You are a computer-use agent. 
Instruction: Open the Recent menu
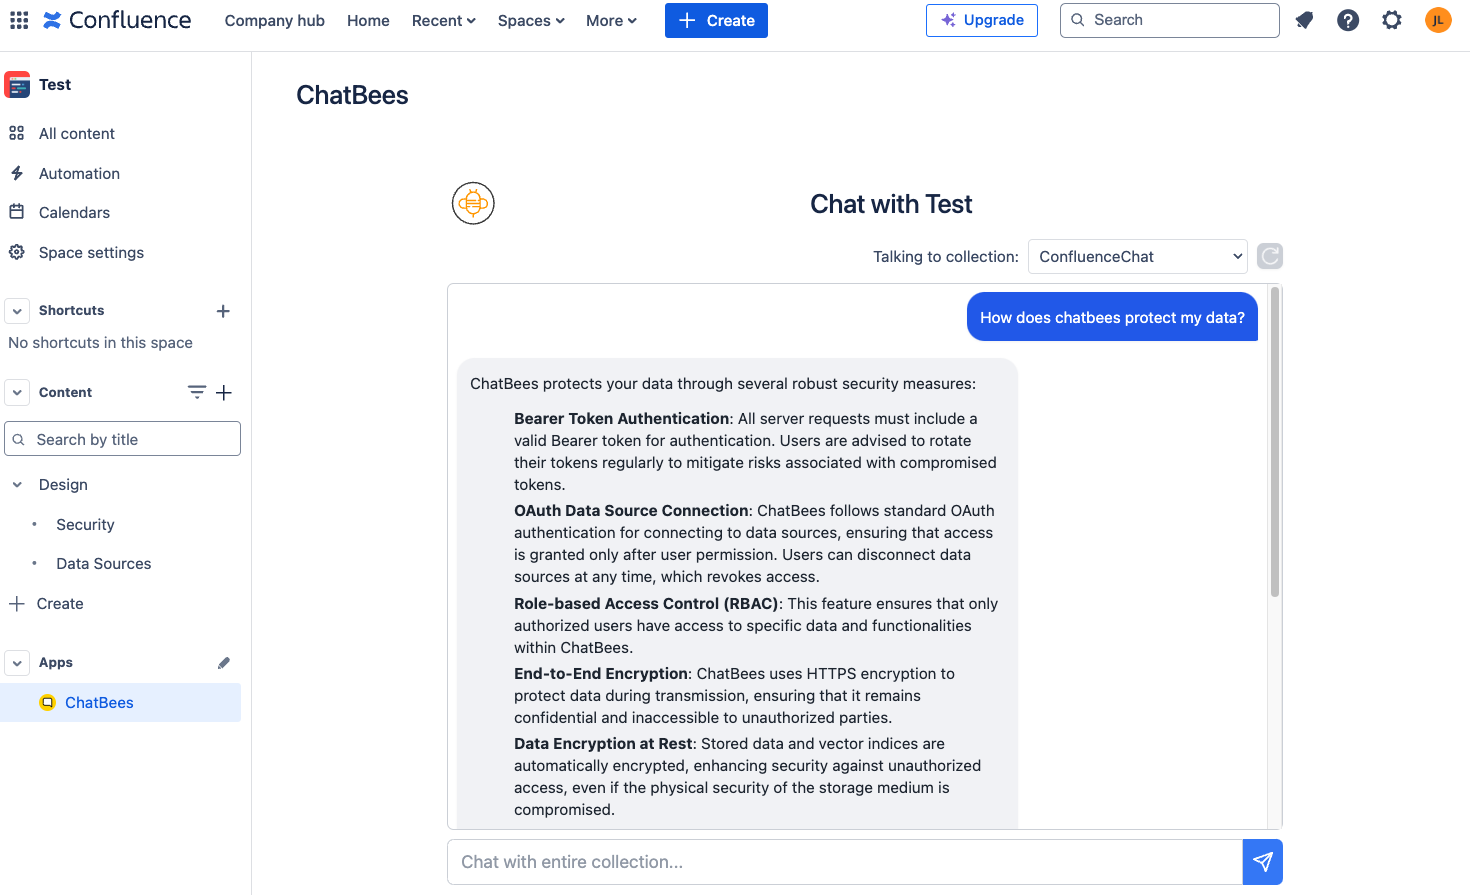(x=443, y=21)
